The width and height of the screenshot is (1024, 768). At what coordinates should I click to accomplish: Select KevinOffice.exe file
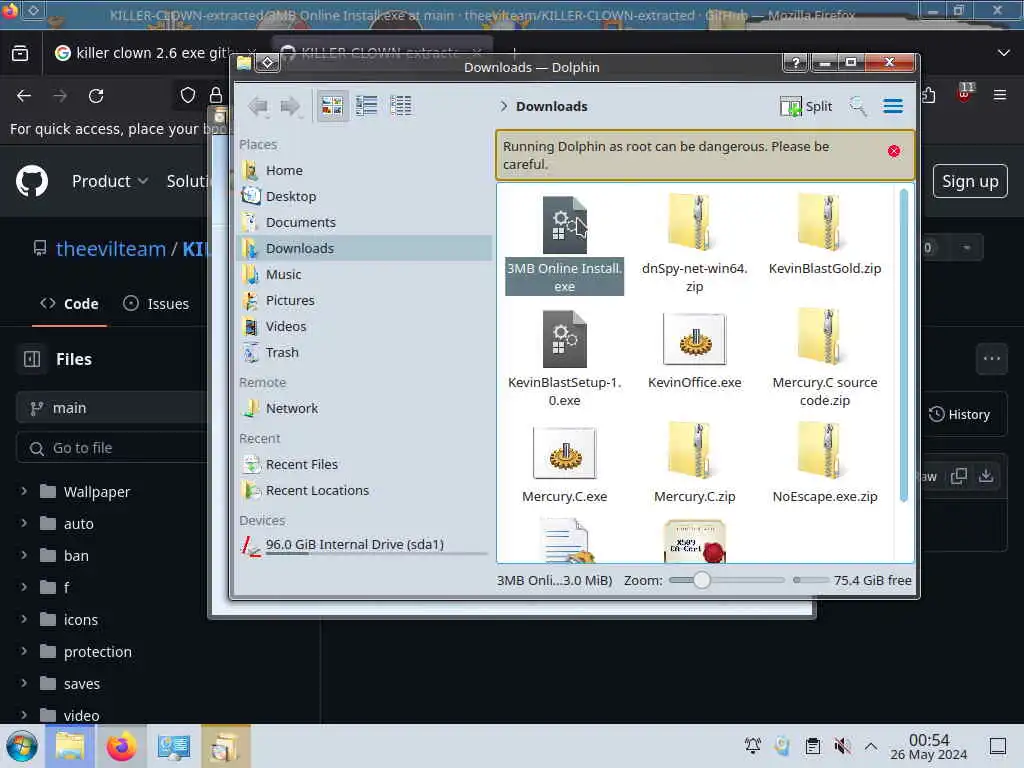pyautogui.click(x=694, y=351)
